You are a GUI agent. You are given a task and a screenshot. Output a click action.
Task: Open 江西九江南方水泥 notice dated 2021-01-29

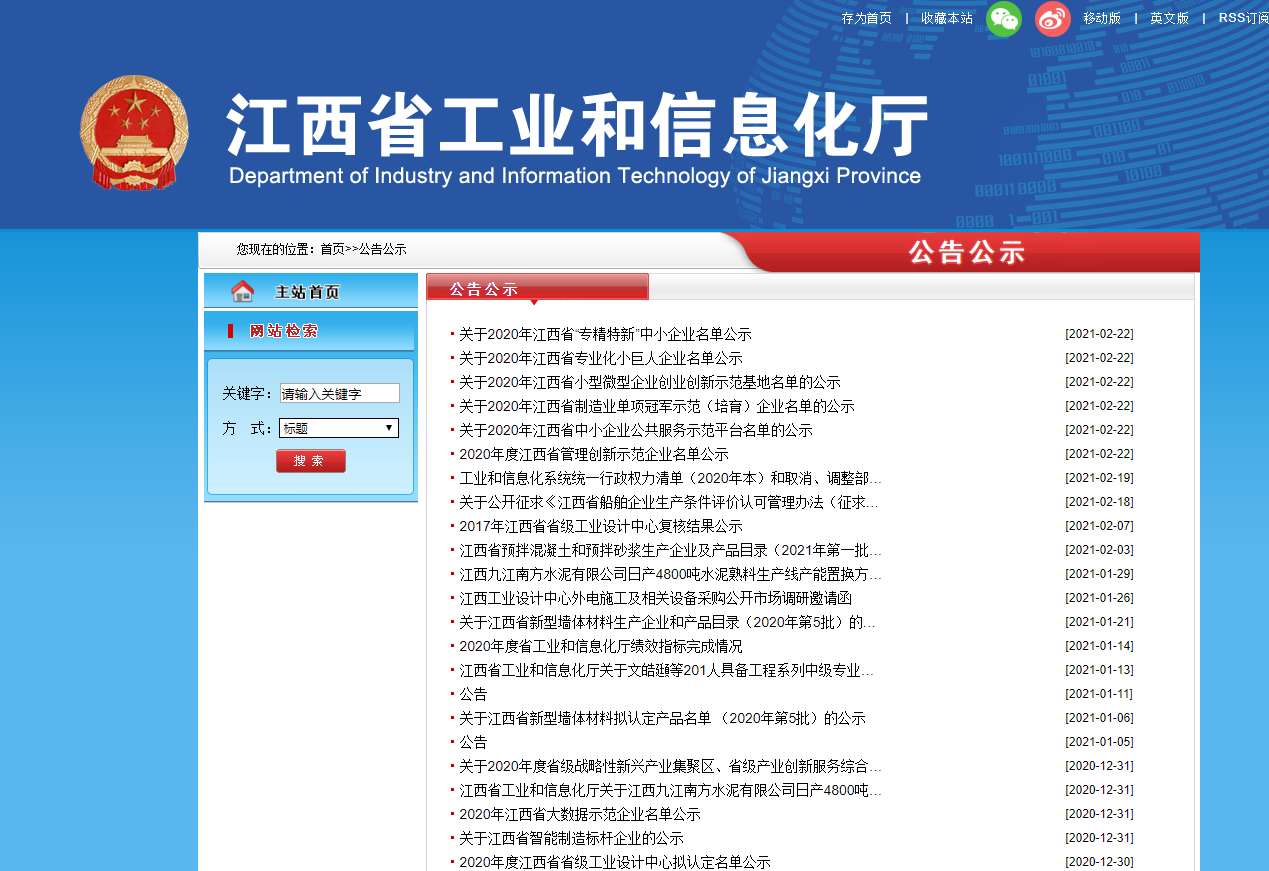pyautogui.click(x=670, y=574)
